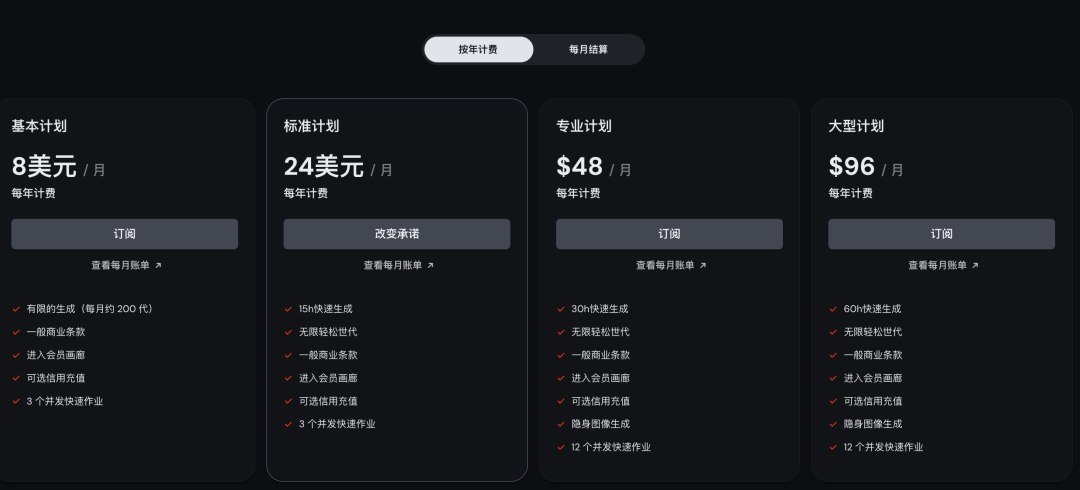This screenshot has width=1080, height=490.
Task: Select the 标准计划 card title
Action: point(311,126)
